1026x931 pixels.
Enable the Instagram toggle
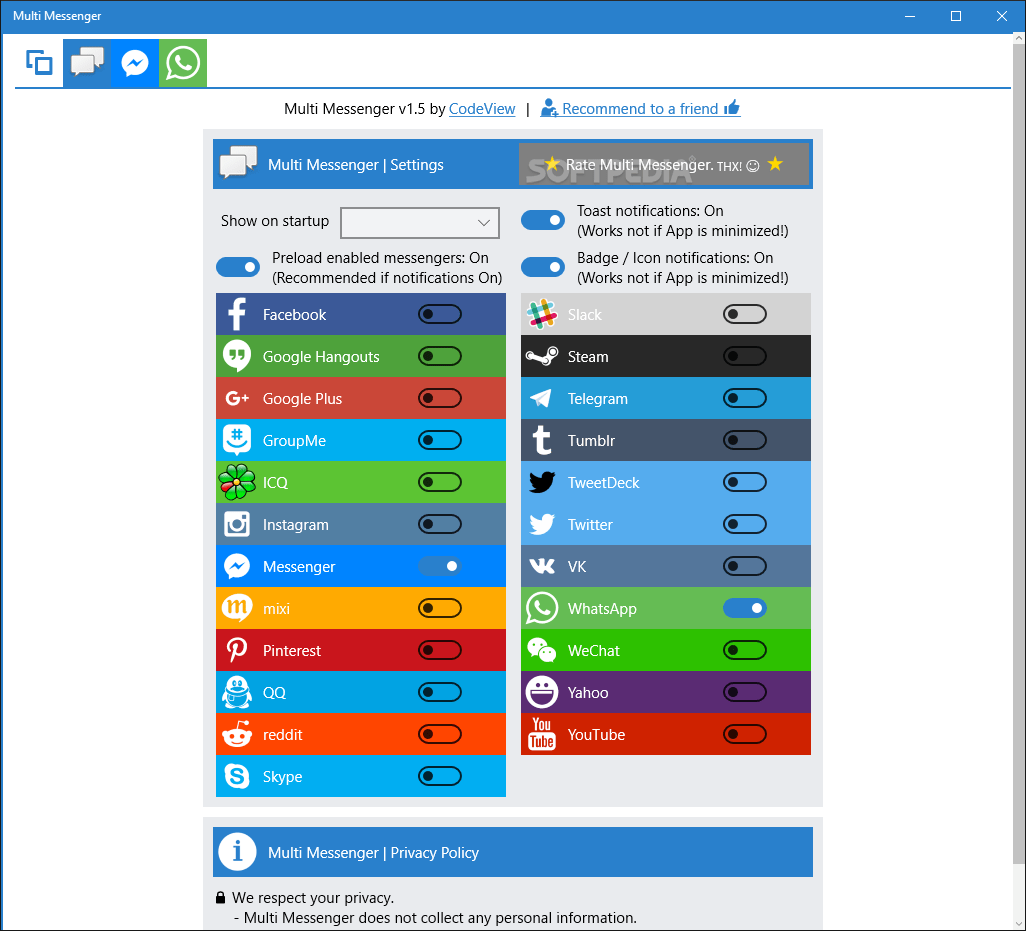tap(440, 524)
